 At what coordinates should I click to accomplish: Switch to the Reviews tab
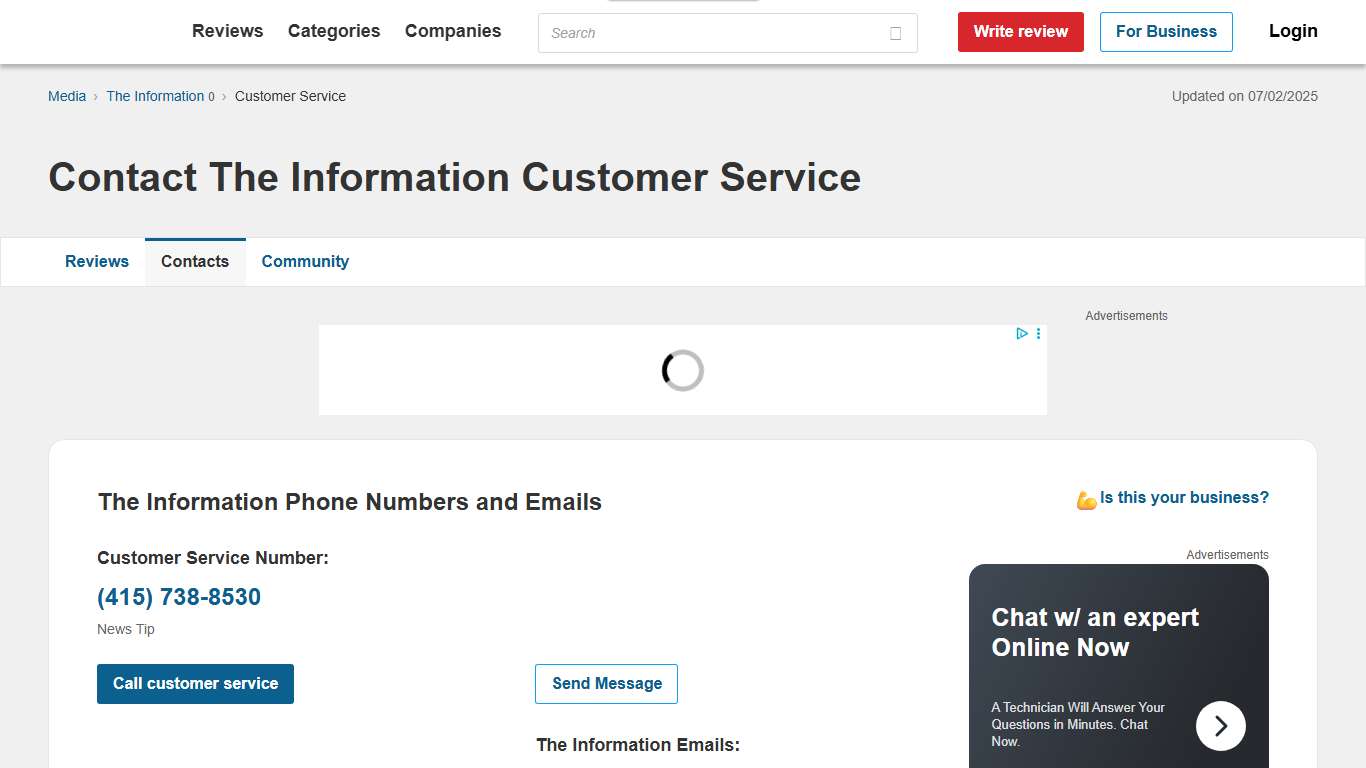(x=97, y=261)
